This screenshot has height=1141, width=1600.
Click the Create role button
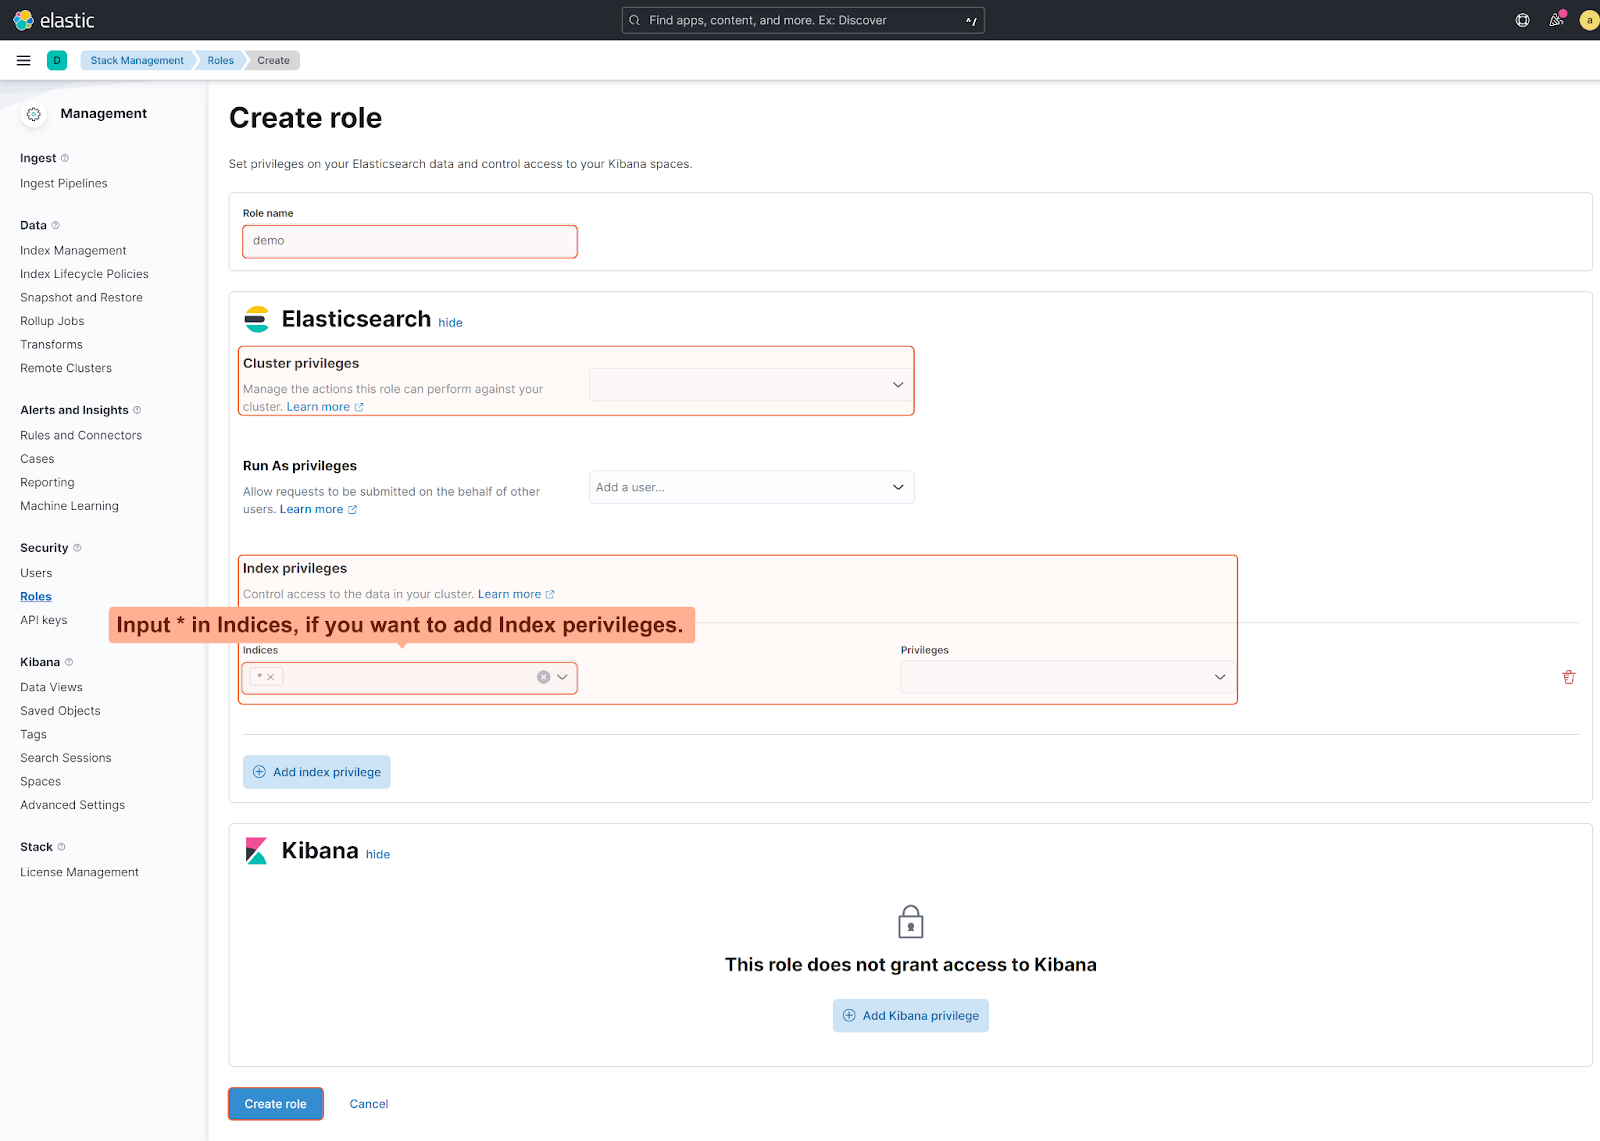click(x=275, y=1104)
